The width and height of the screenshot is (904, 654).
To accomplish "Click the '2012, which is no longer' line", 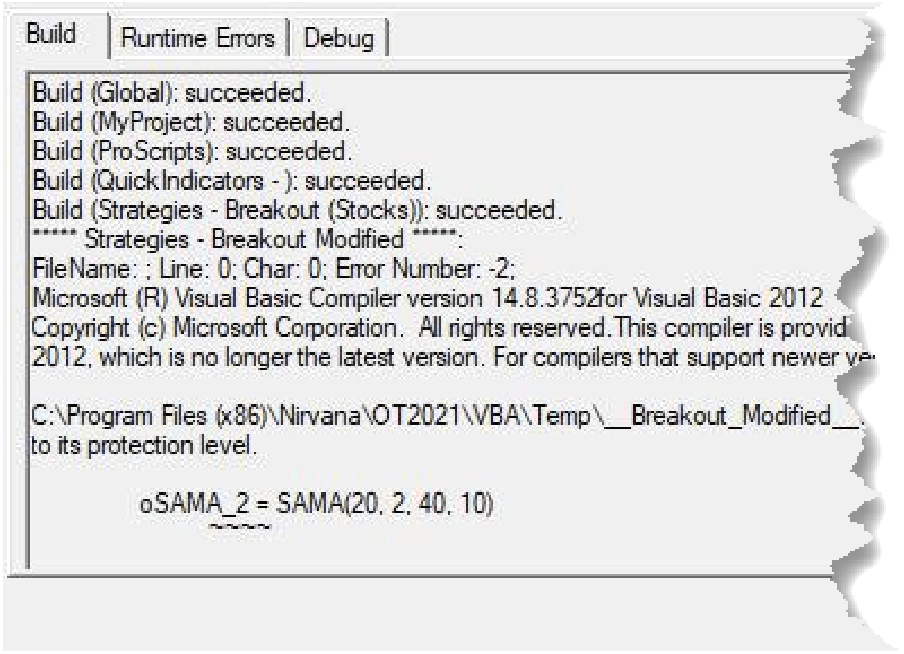I will click(x=453, y=358).
